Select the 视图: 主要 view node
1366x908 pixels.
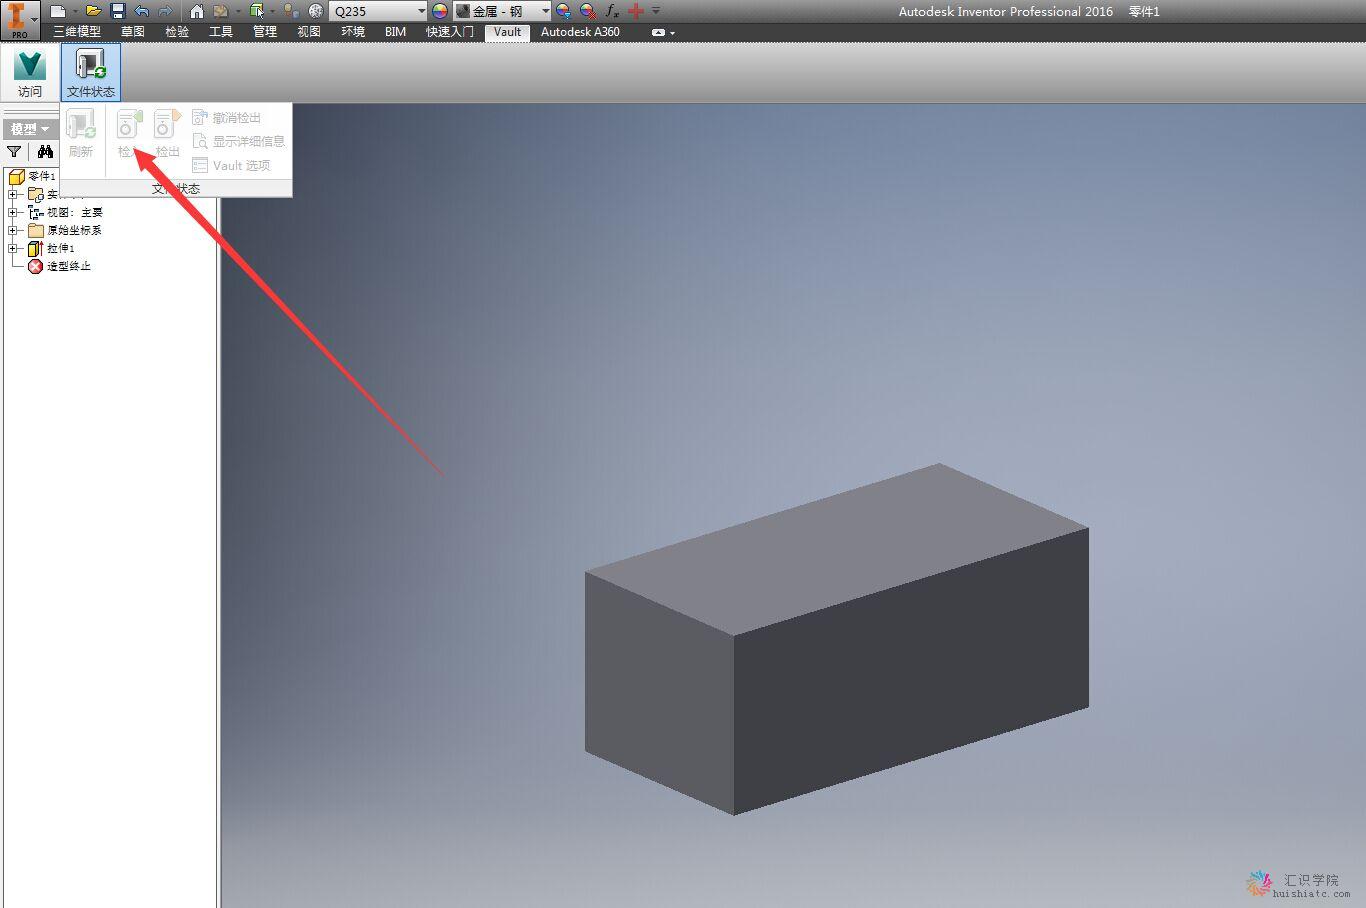pyautogui.click(x=66, y=212)
